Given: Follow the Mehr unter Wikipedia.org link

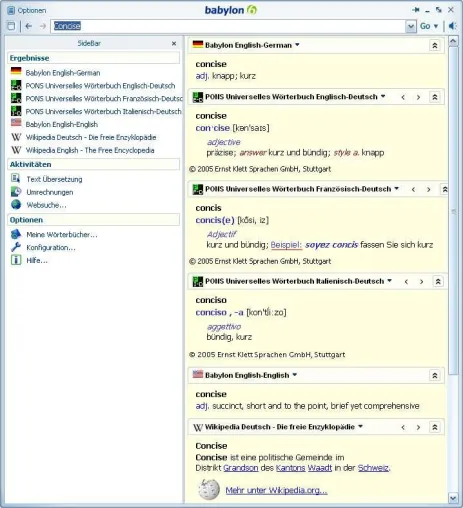Looking at the screenshot, I should (x=276, y=490).
